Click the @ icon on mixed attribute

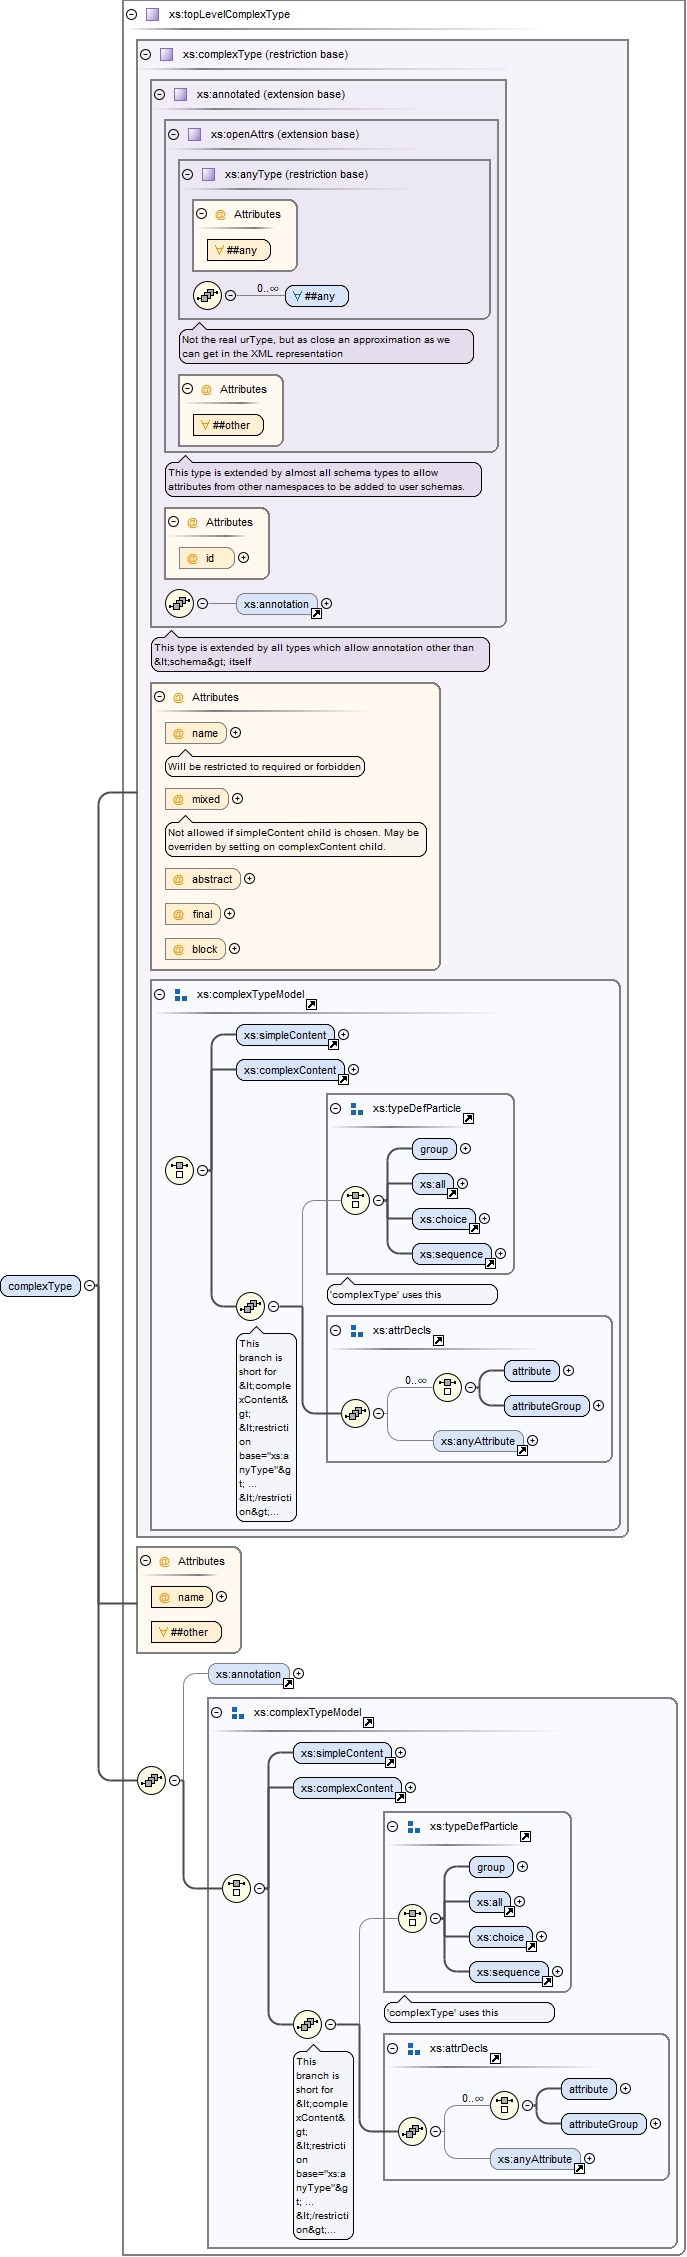click(x=178, y=799)
